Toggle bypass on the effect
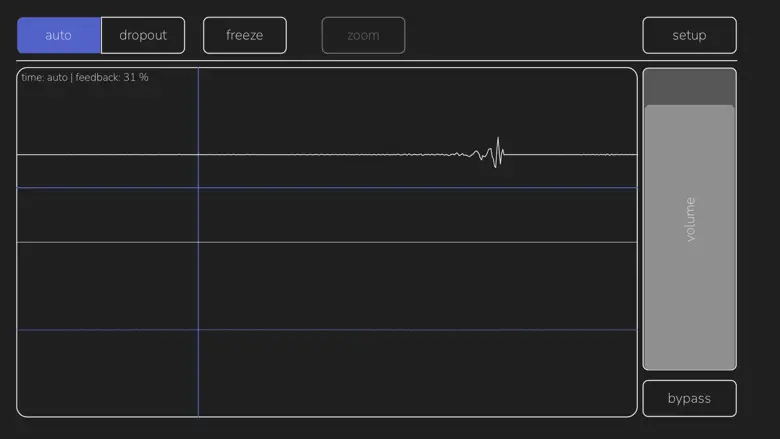 point(689,398)
